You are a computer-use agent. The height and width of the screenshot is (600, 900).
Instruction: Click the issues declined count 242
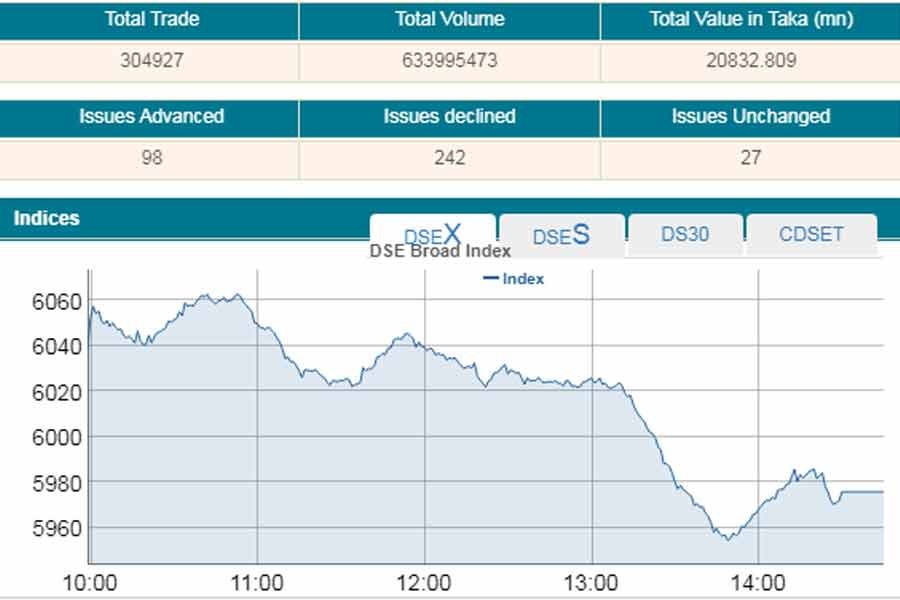point(449,157)
